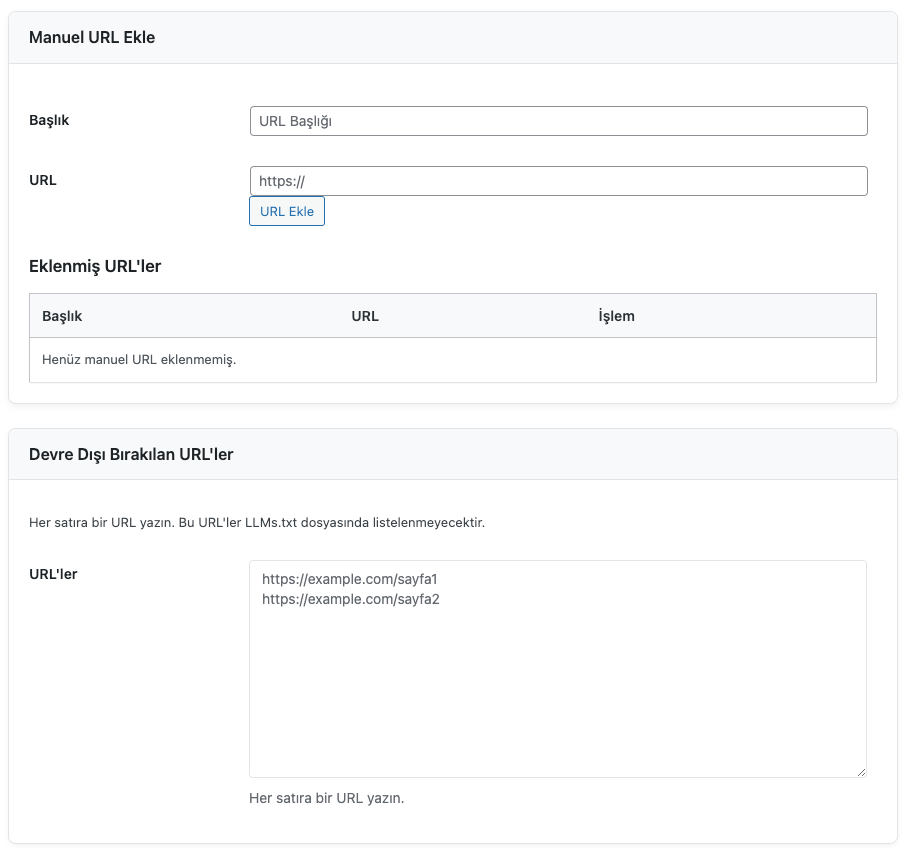Grab the textarea resize handle
The width and height of the screenshot is (913, 857).
(x=860, y=771)
